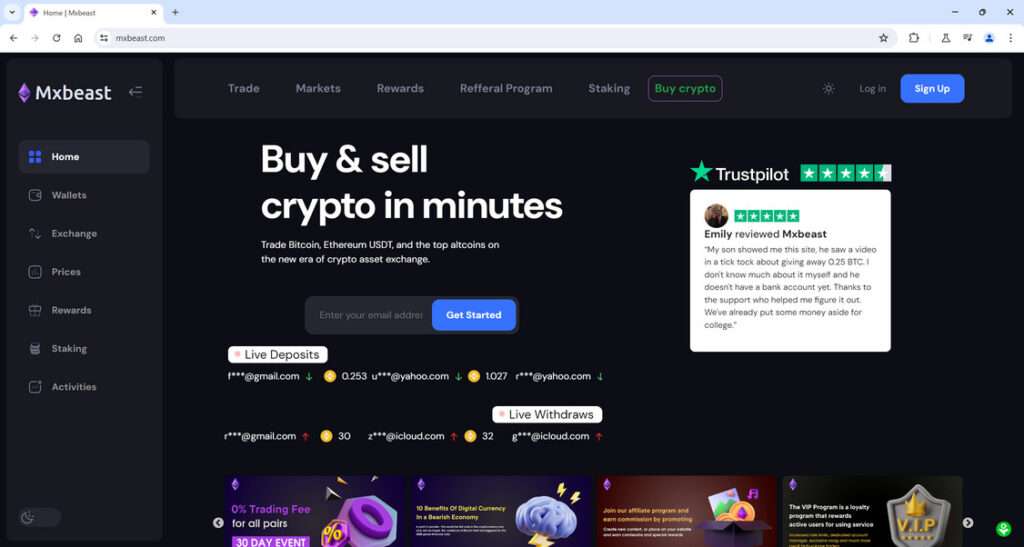Toggle light theme sun icon
The image size is (1024, 547).
click(x=828, y=89)
